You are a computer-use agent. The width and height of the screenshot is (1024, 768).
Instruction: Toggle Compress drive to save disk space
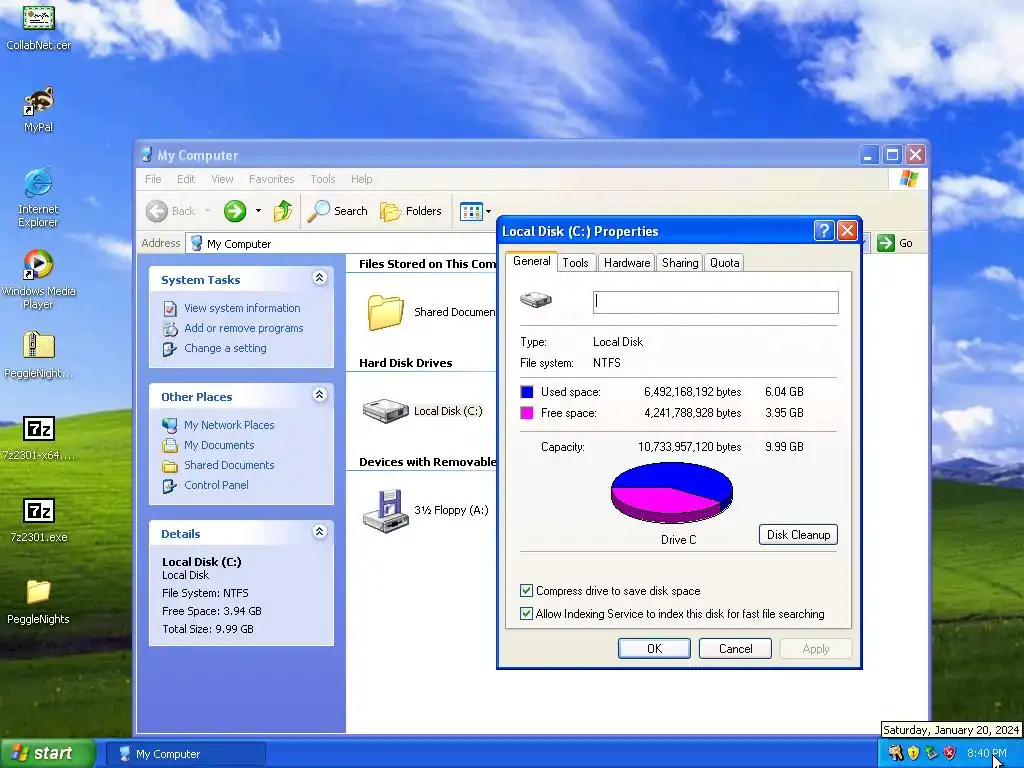coord(526,590)
